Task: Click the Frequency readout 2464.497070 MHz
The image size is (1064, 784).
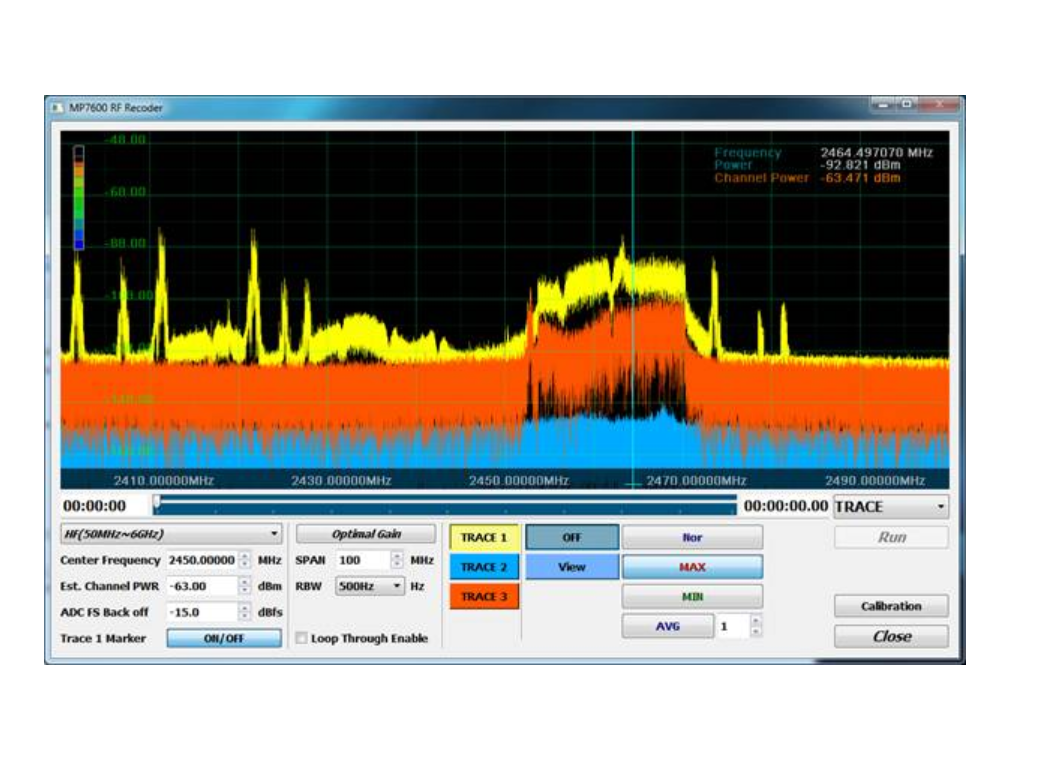Action: click(876, 153)
